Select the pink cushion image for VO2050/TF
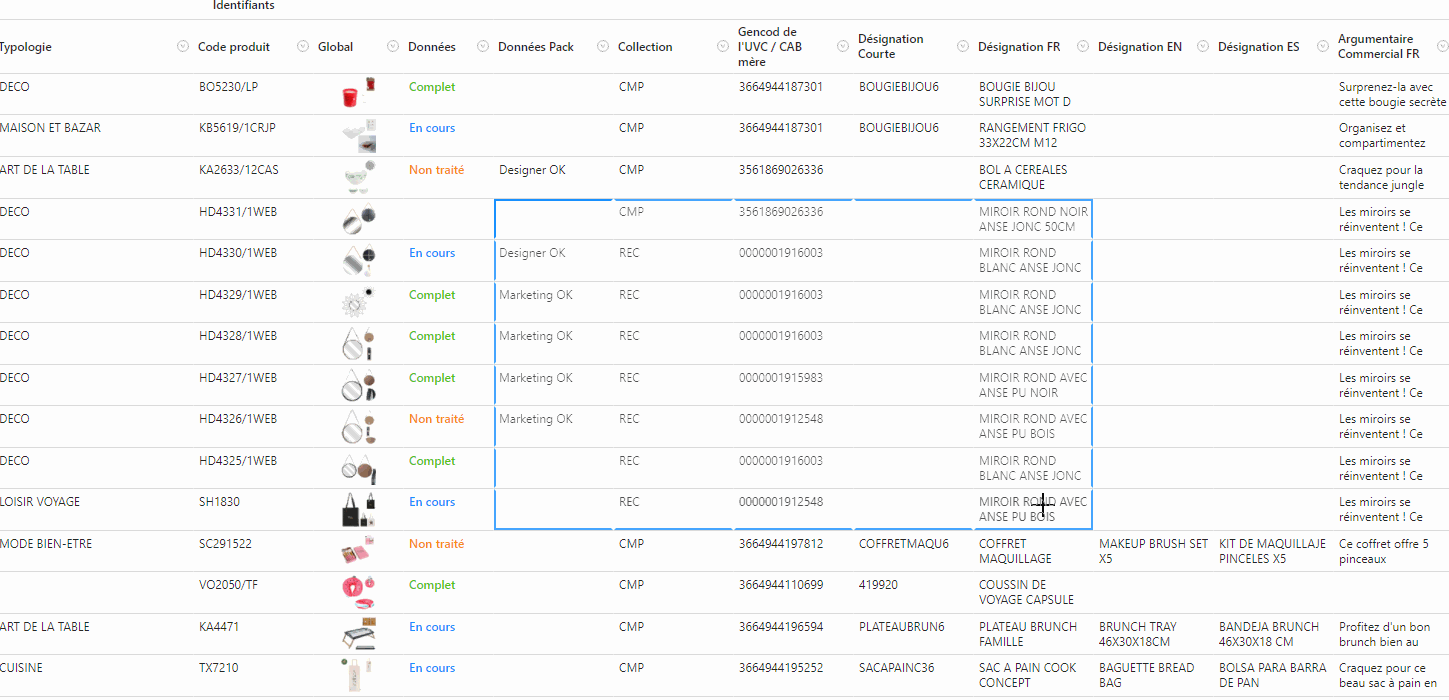The width and height of the screenshot is (1449, 700). pyautogui.click(x=358, y=592)
